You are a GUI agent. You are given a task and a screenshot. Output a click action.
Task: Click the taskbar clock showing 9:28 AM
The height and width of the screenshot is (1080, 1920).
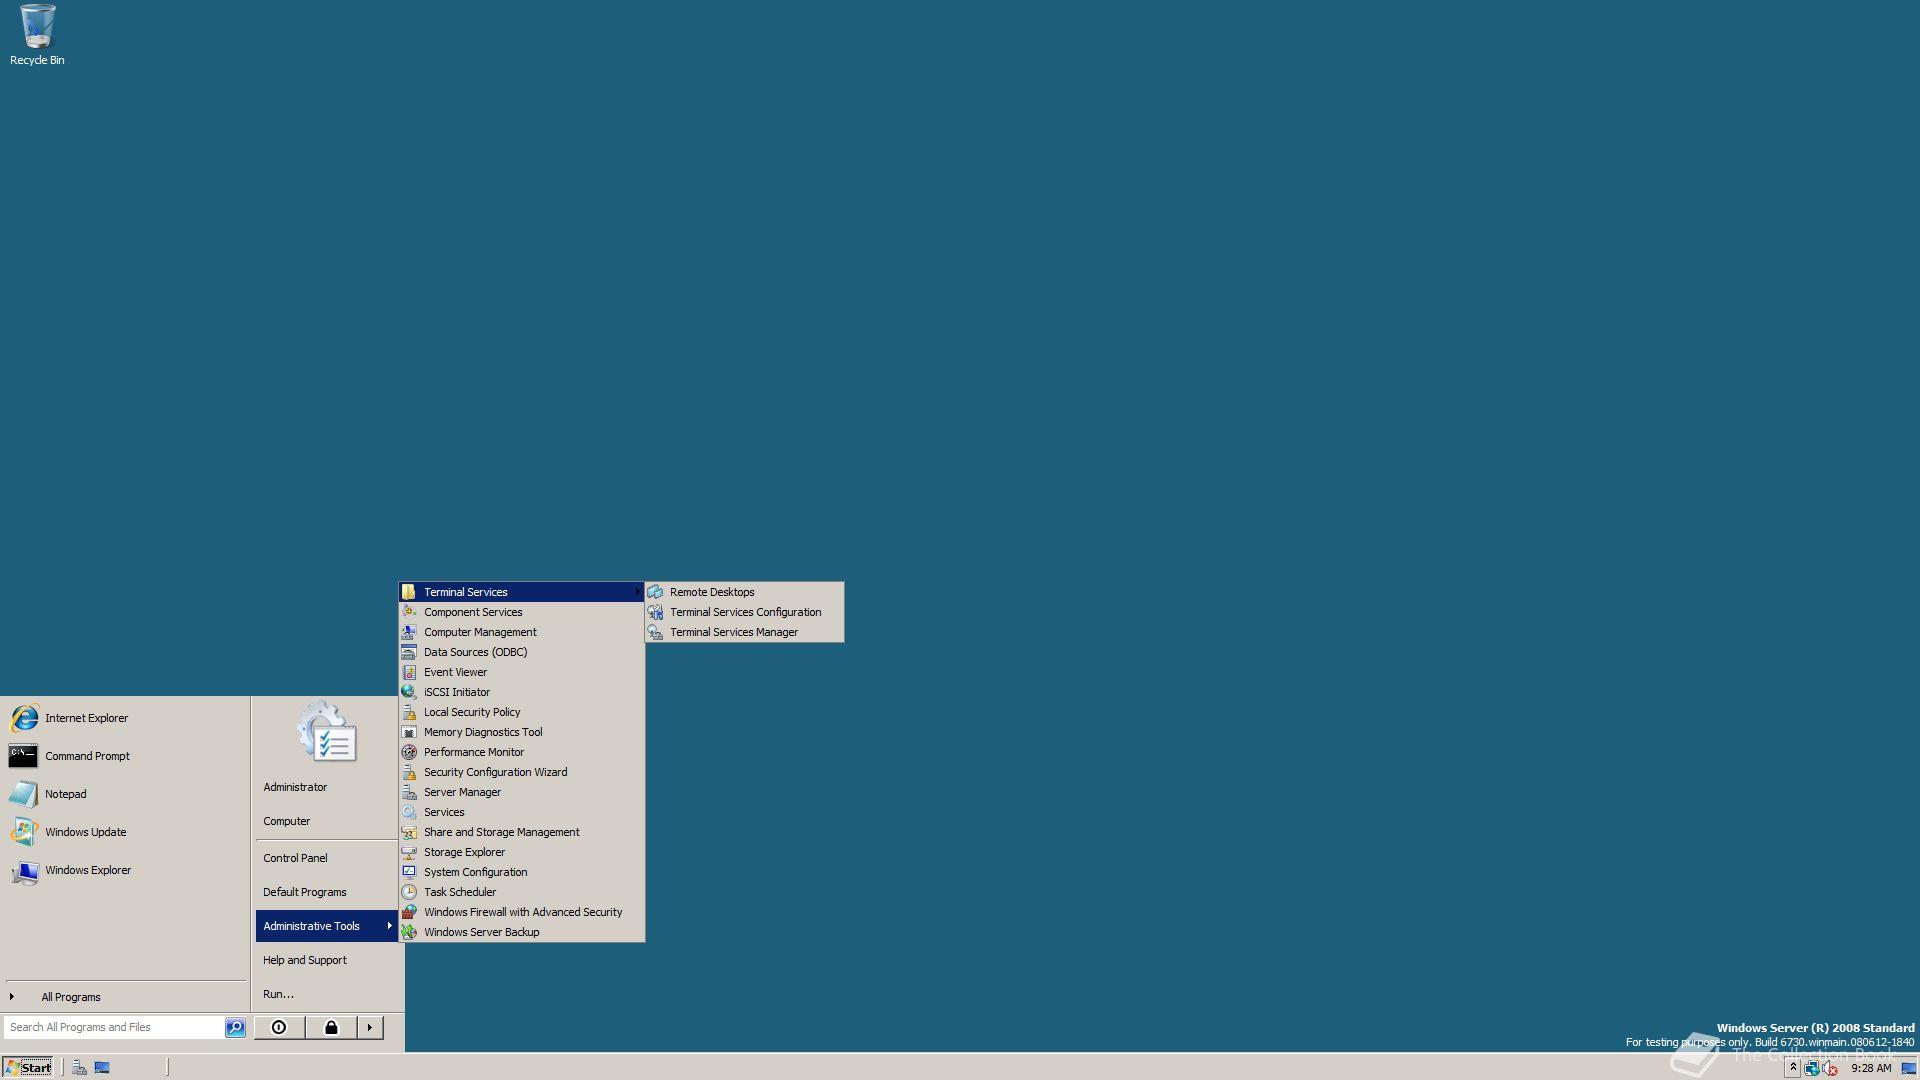pyautogui.click(x=1871, y=1068)
